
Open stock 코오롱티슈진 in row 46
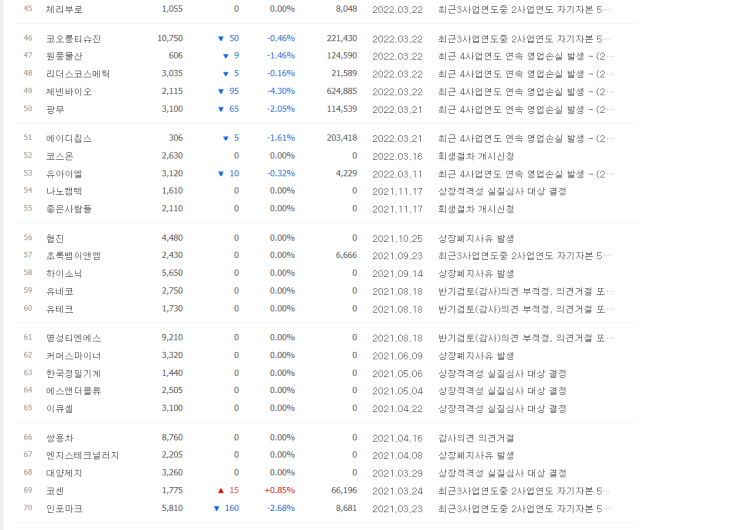73,38
